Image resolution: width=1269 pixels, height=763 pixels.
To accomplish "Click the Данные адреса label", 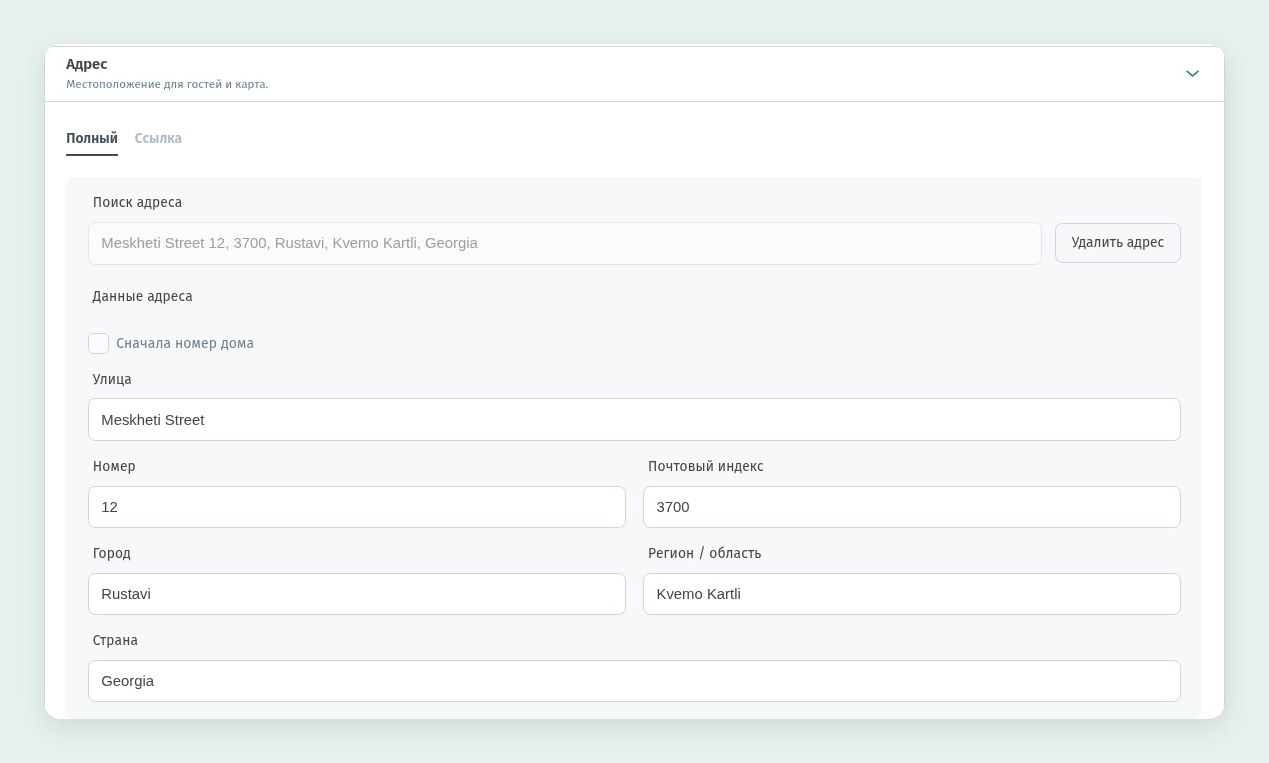I will [142, 296].
